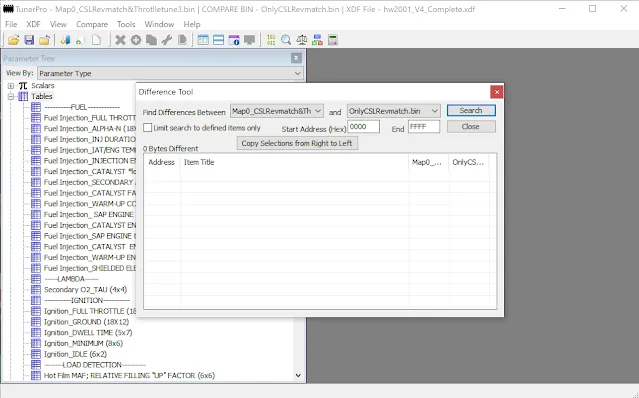Click the Search button
Viewport: 639px width, 398px height.
(471, 110)
